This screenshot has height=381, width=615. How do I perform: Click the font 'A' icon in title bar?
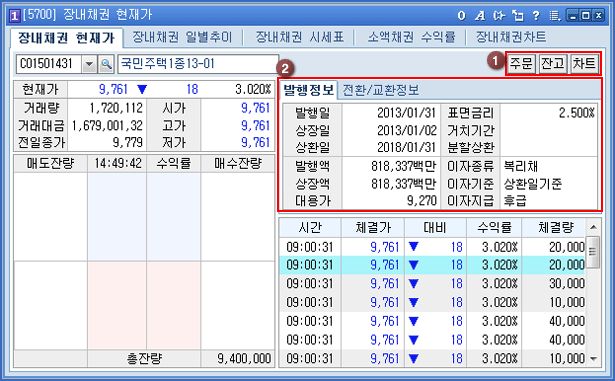pos(479,16)
